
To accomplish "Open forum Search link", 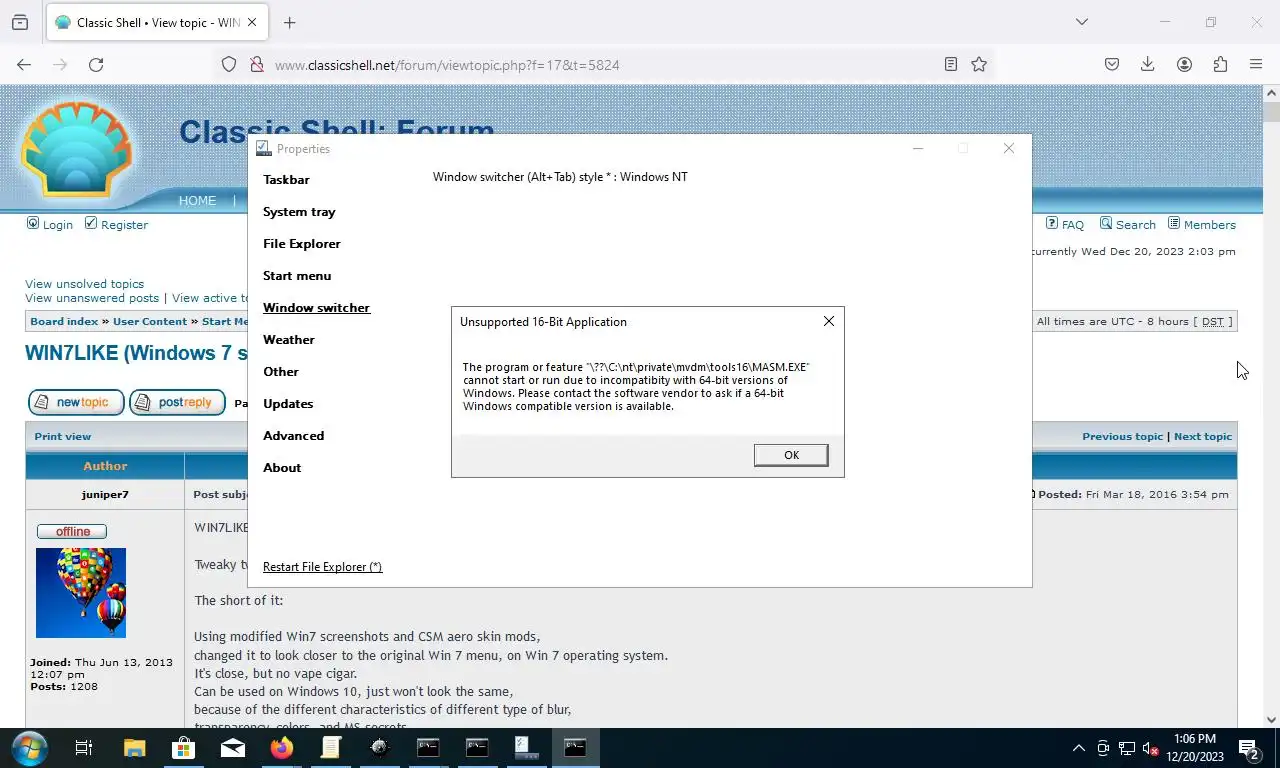I will click(1135, 225).
